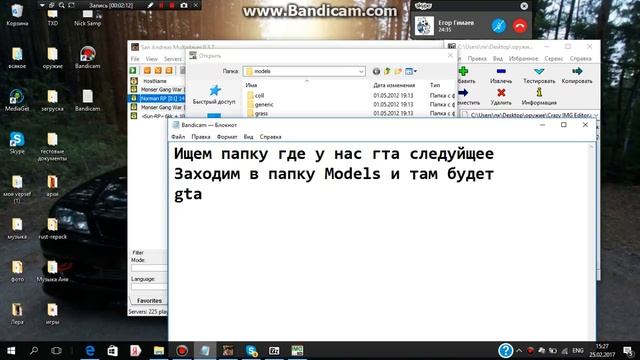
Task: Click the Windows Start button
Action: (11, 350)
